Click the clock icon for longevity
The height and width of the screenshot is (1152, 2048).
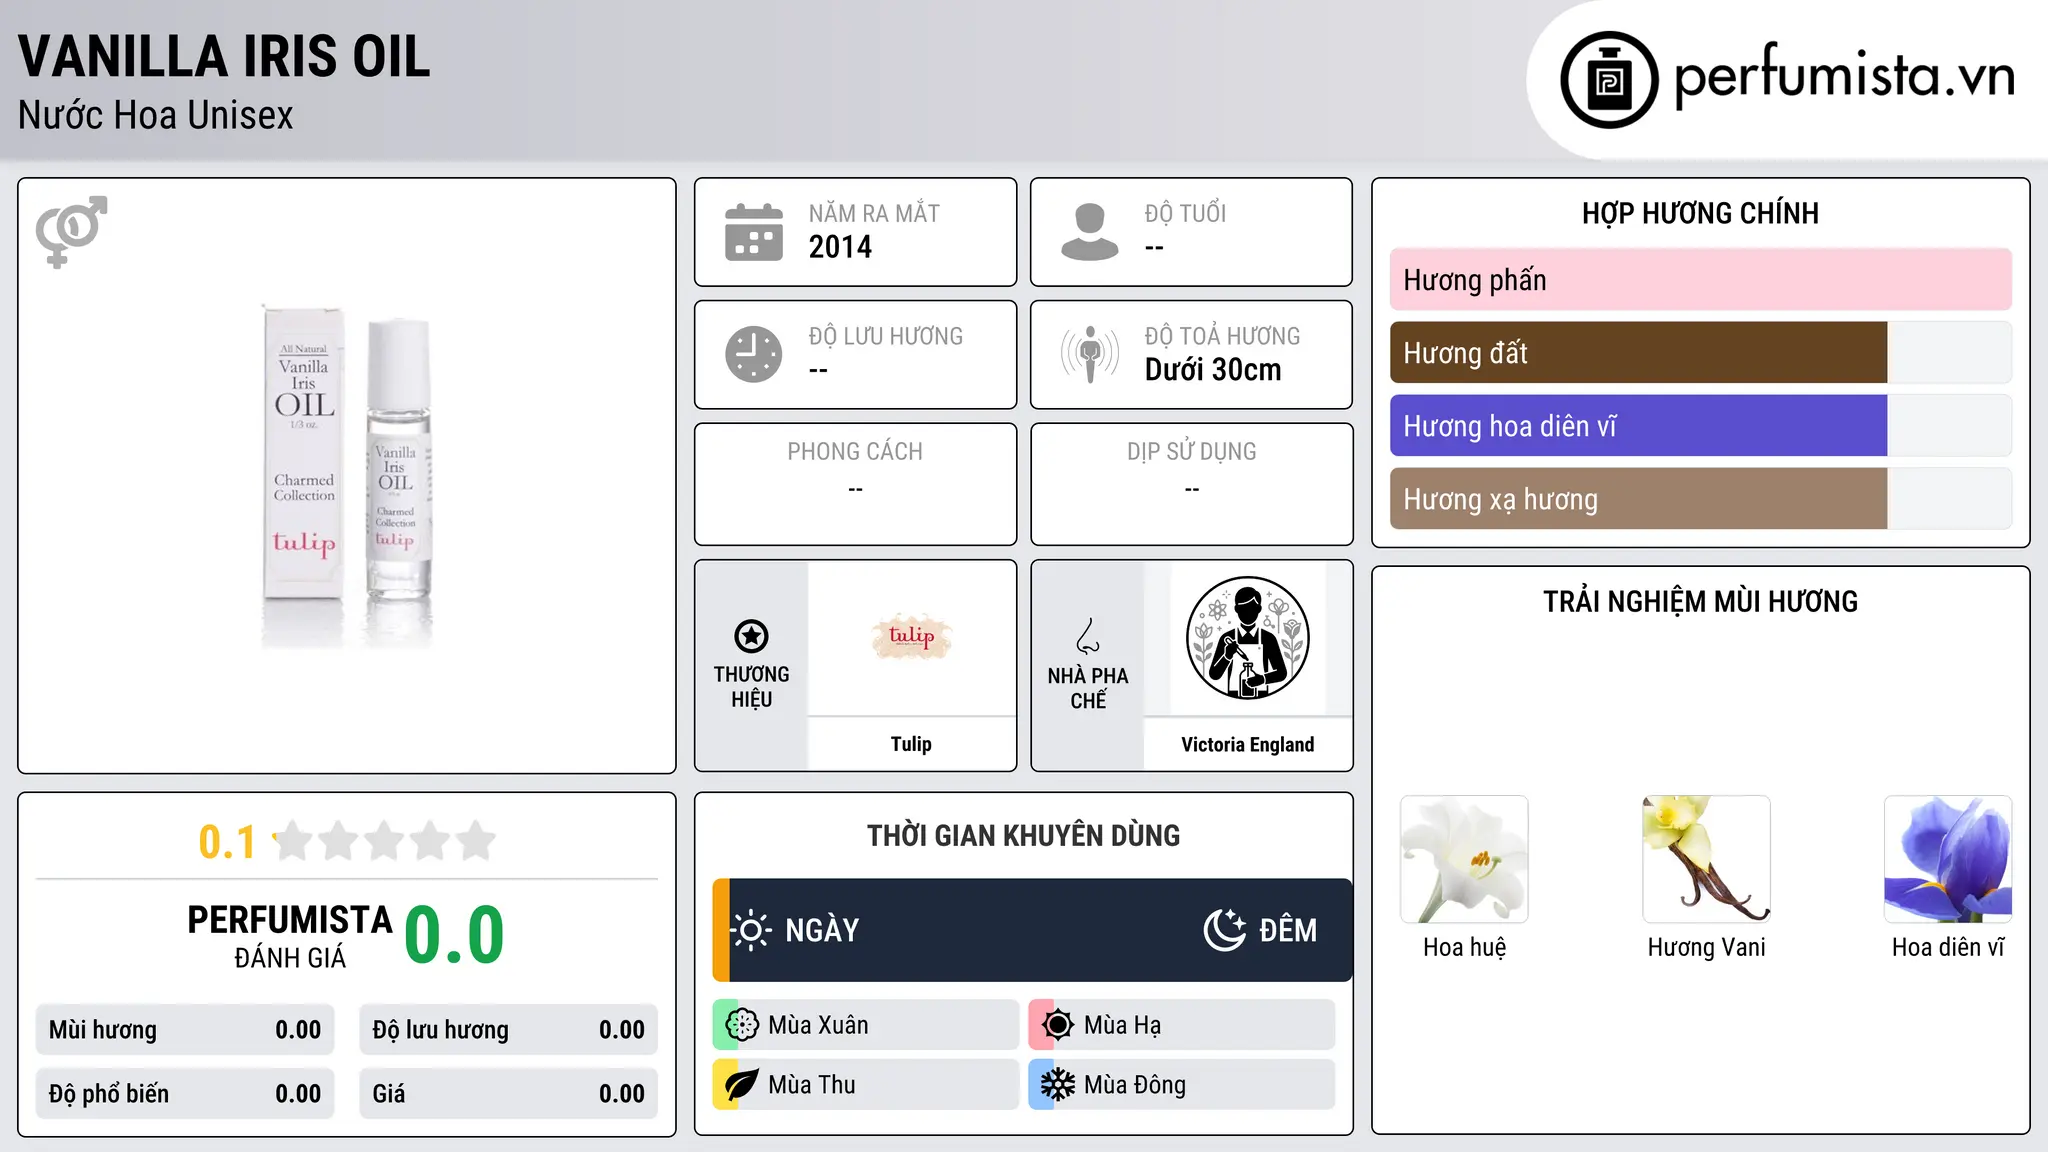[x=754, y=354]
